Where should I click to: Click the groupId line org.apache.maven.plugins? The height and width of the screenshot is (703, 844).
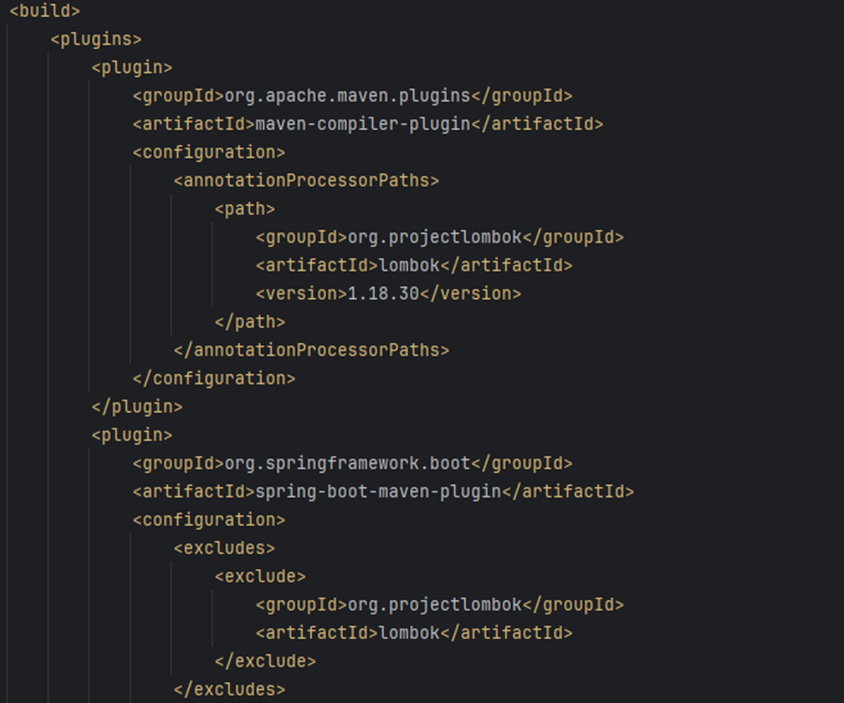[x=353, y=96]
